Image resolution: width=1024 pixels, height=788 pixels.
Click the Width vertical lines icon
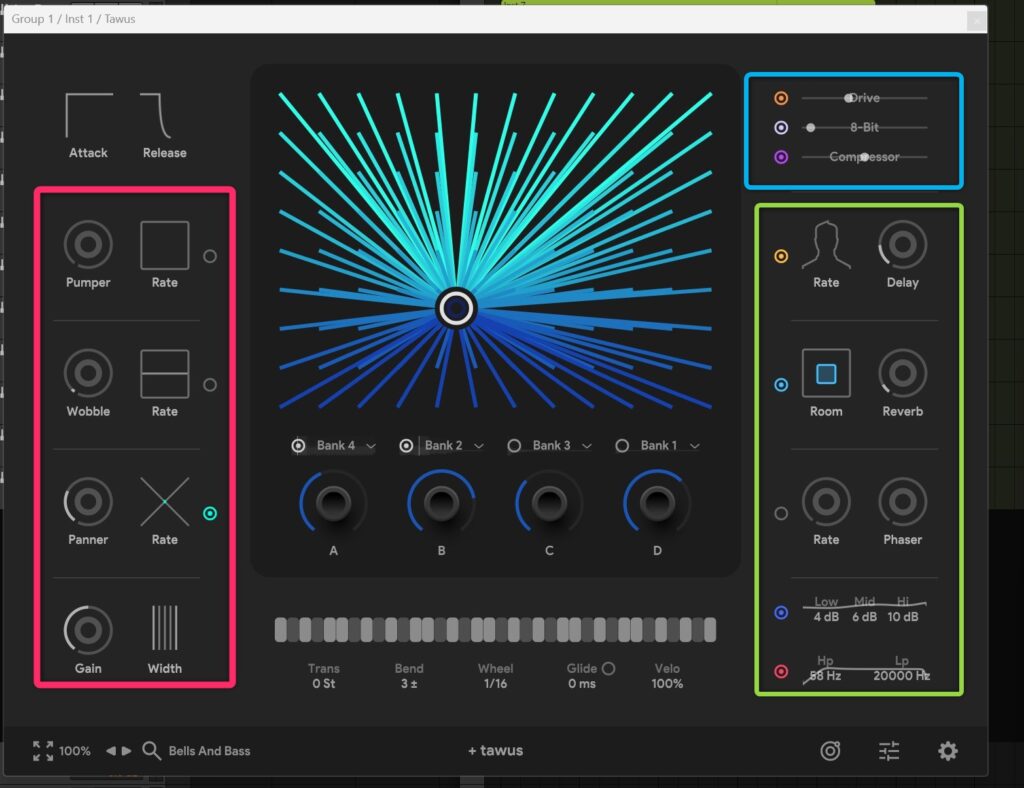(x=165, y=628)
